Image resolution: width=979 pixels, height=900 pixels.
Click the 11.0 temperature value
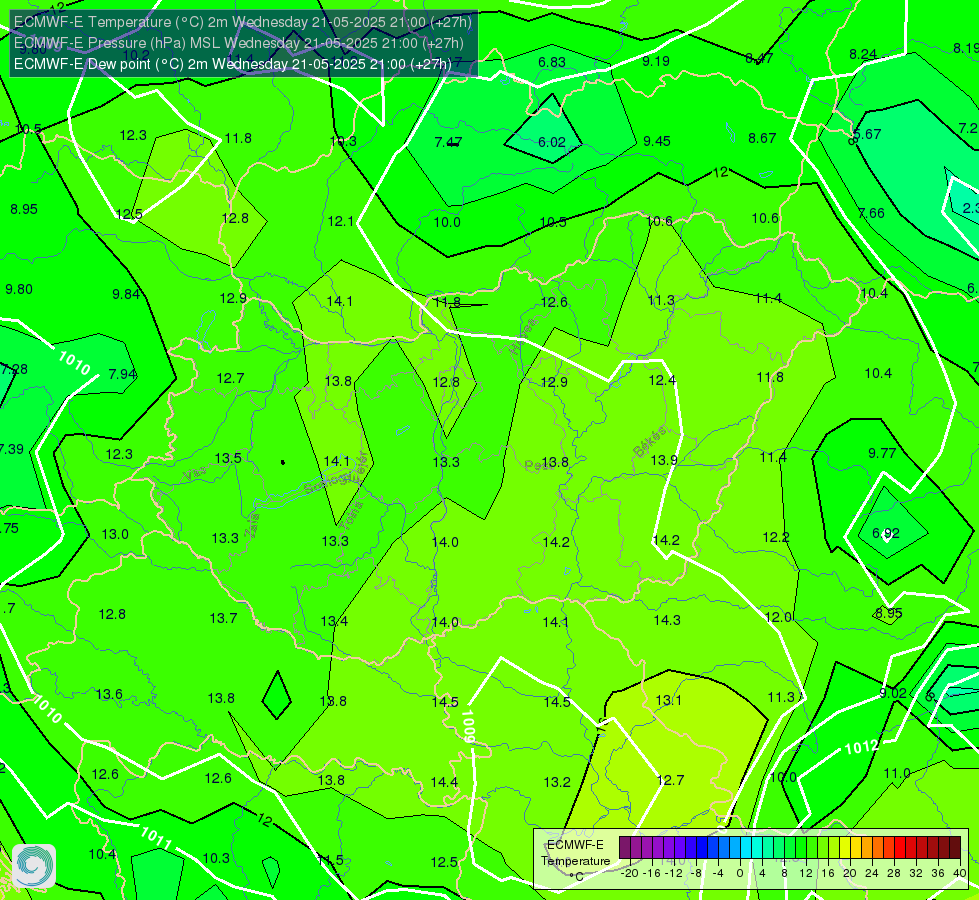tap(897, 773)
